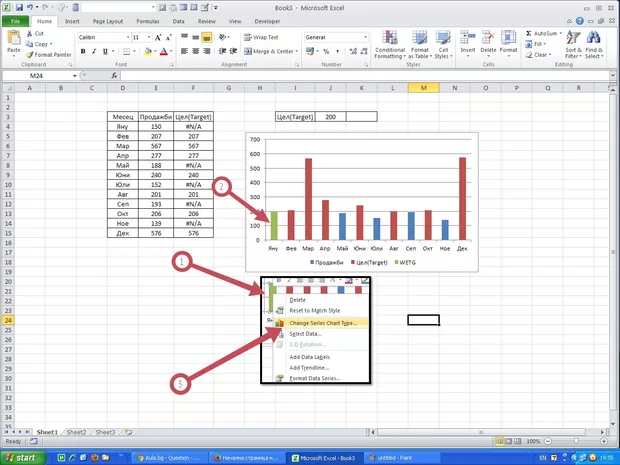Decrease font size with Shrink Font

coord(168,37)
